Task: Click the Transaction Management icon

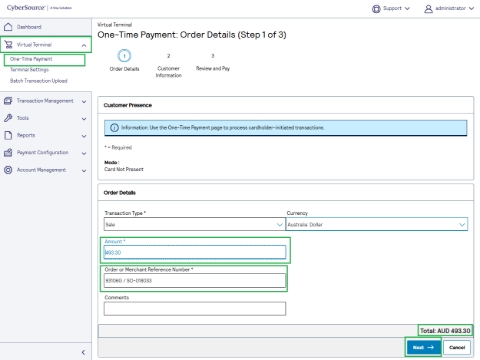Action: (8, 101)
